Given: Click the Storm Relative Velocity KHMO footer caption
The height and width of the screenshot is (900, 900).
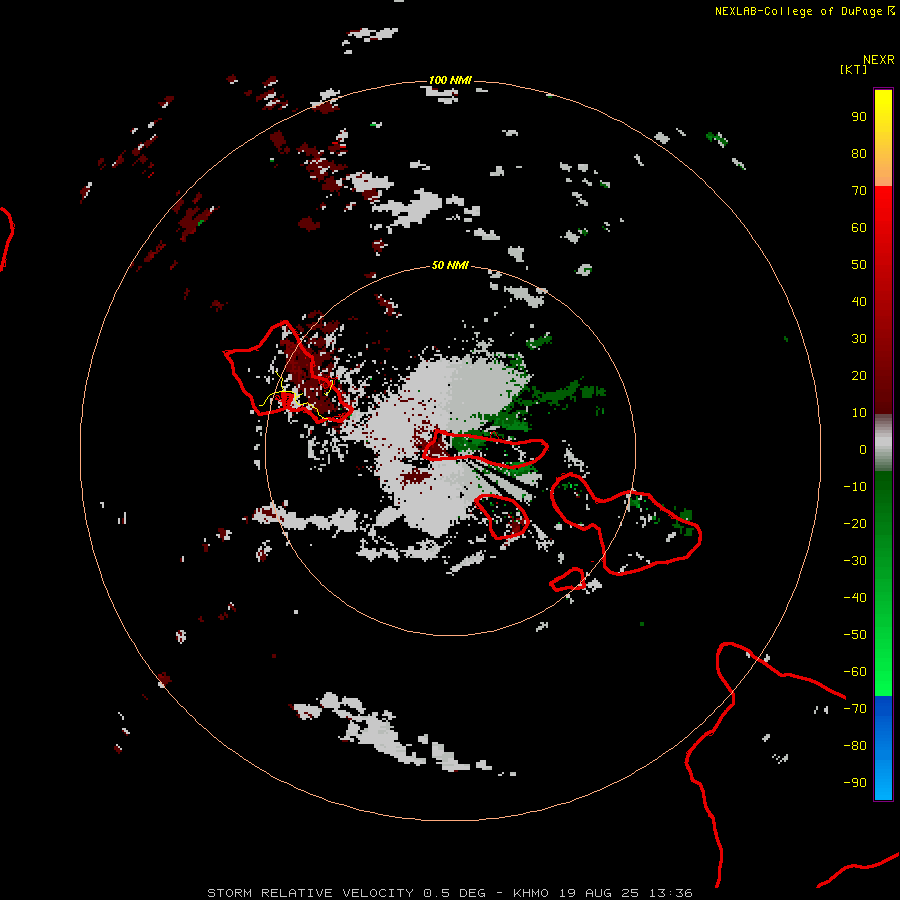Looking at the screenshot, I should pyautogui.click(x=450, y=893).
